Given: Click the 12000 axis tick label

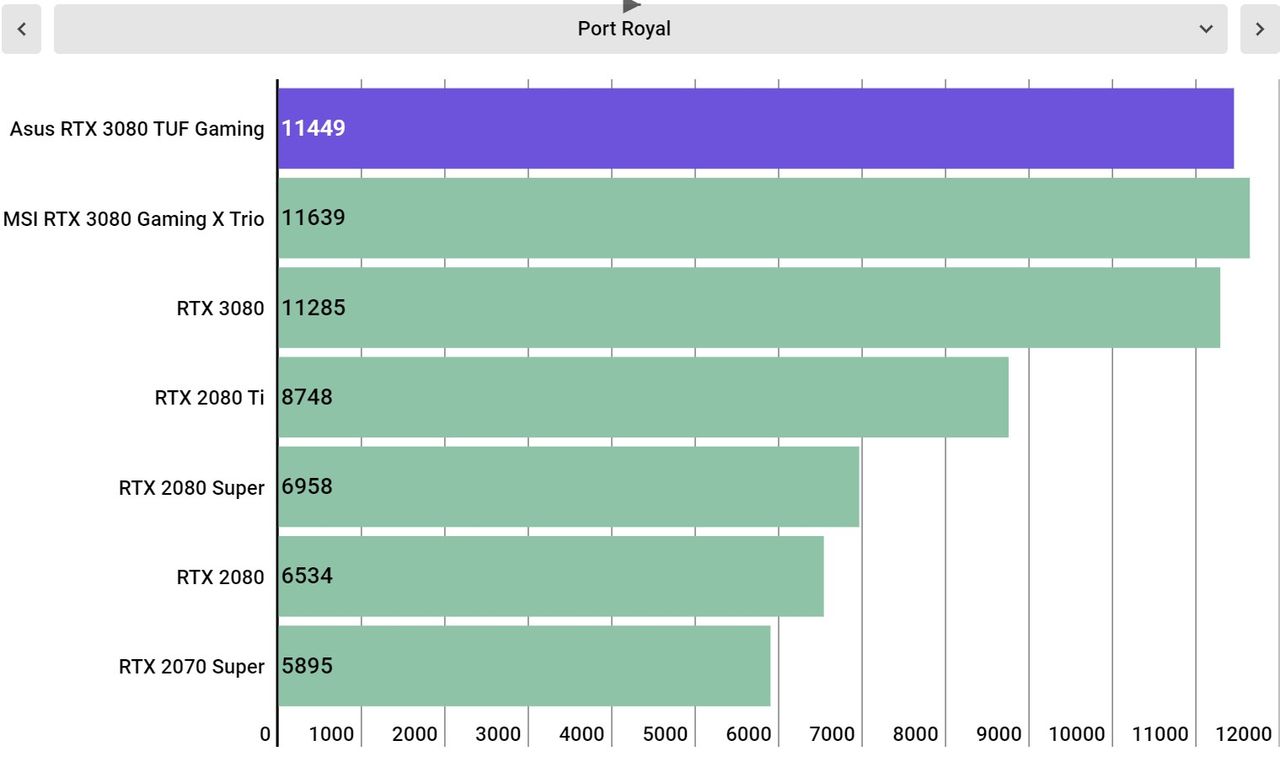Looking at the screenshot, I should pos(1244,735).
